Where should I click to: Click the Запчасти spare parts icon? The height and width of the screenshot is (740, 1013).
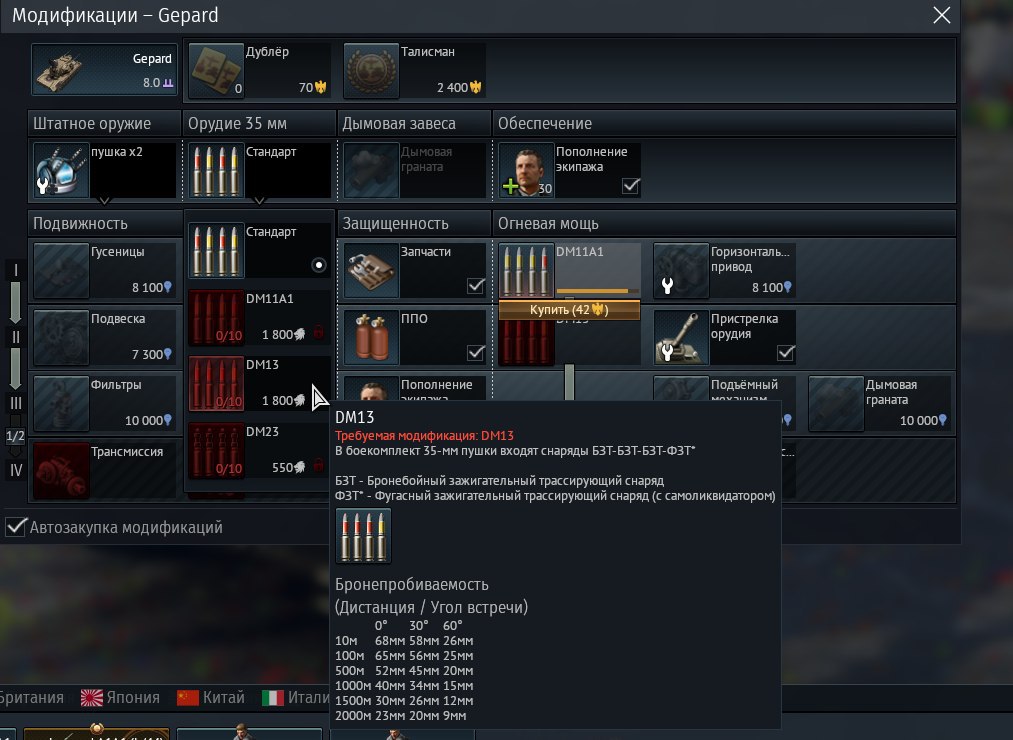tap(371, 271)
